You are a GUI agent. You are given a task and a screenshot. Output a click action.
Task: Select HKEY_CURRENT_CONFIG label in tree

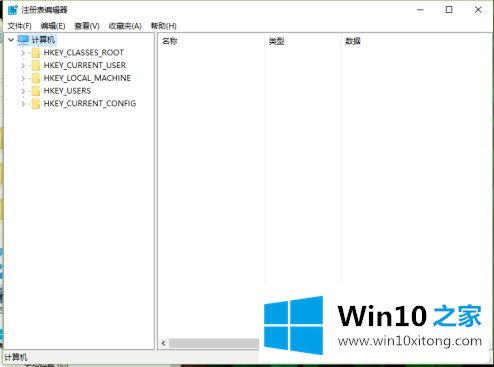(x=90, y=104)
